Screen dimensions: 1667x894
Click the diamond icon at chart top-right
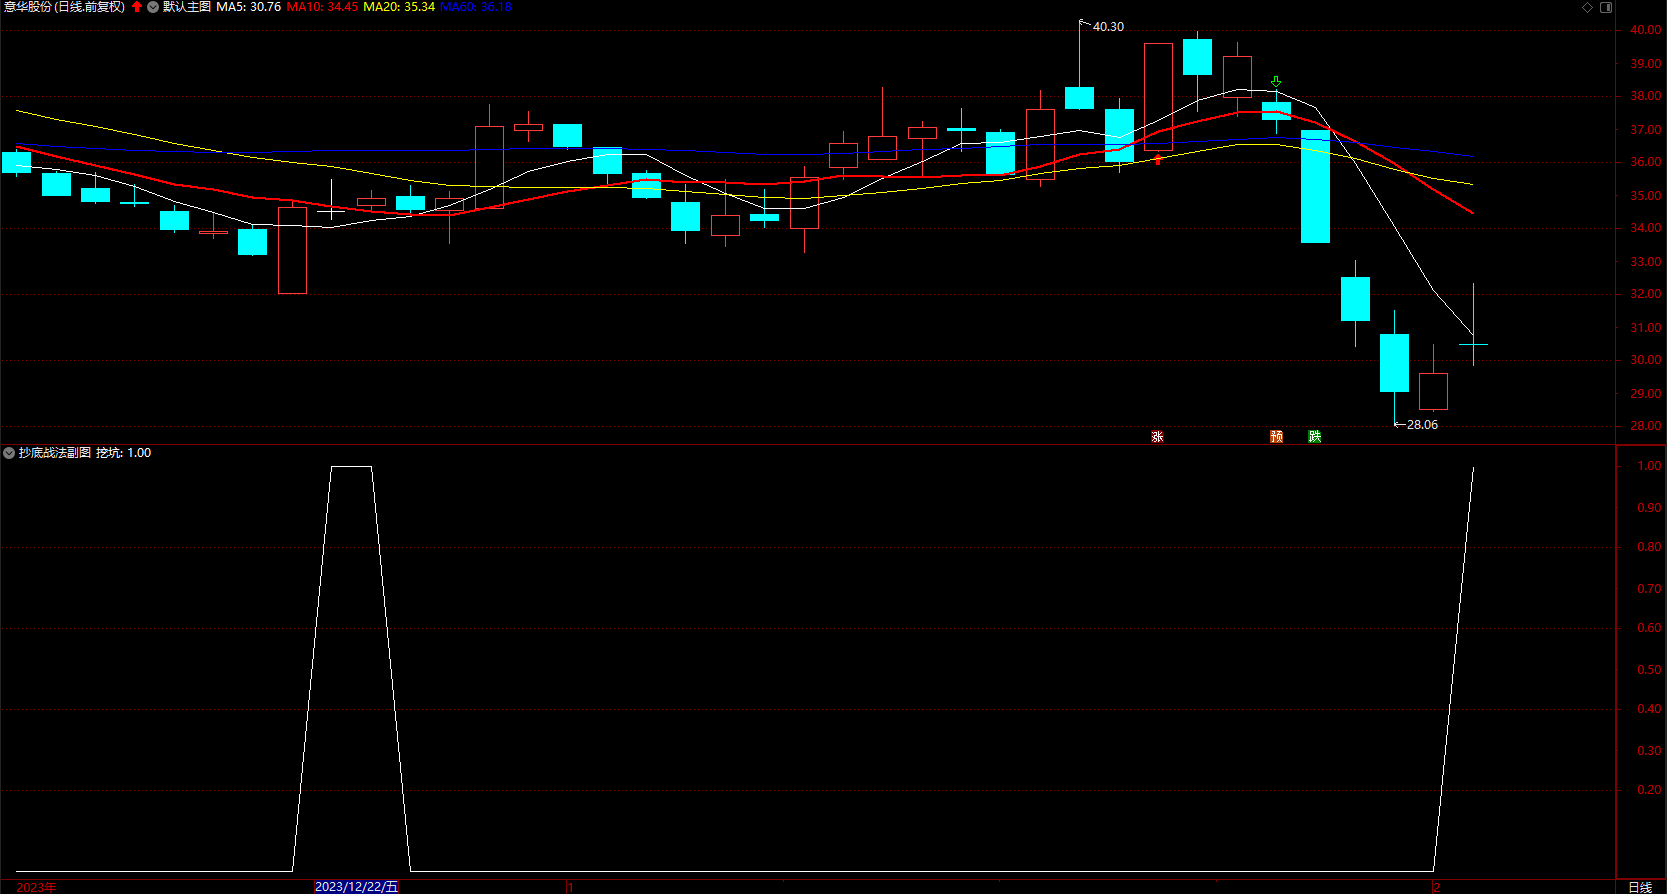coord(1587,7)
